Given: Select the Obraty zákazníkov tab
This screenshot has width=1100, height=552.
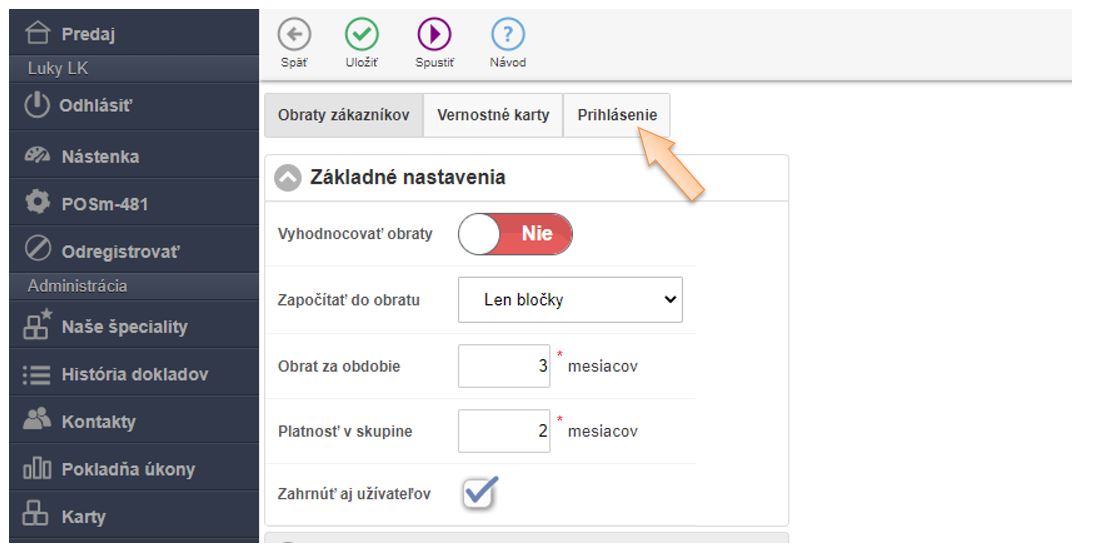Looking at the screenshot, I should pyautogui.click(x=344, y=115).
